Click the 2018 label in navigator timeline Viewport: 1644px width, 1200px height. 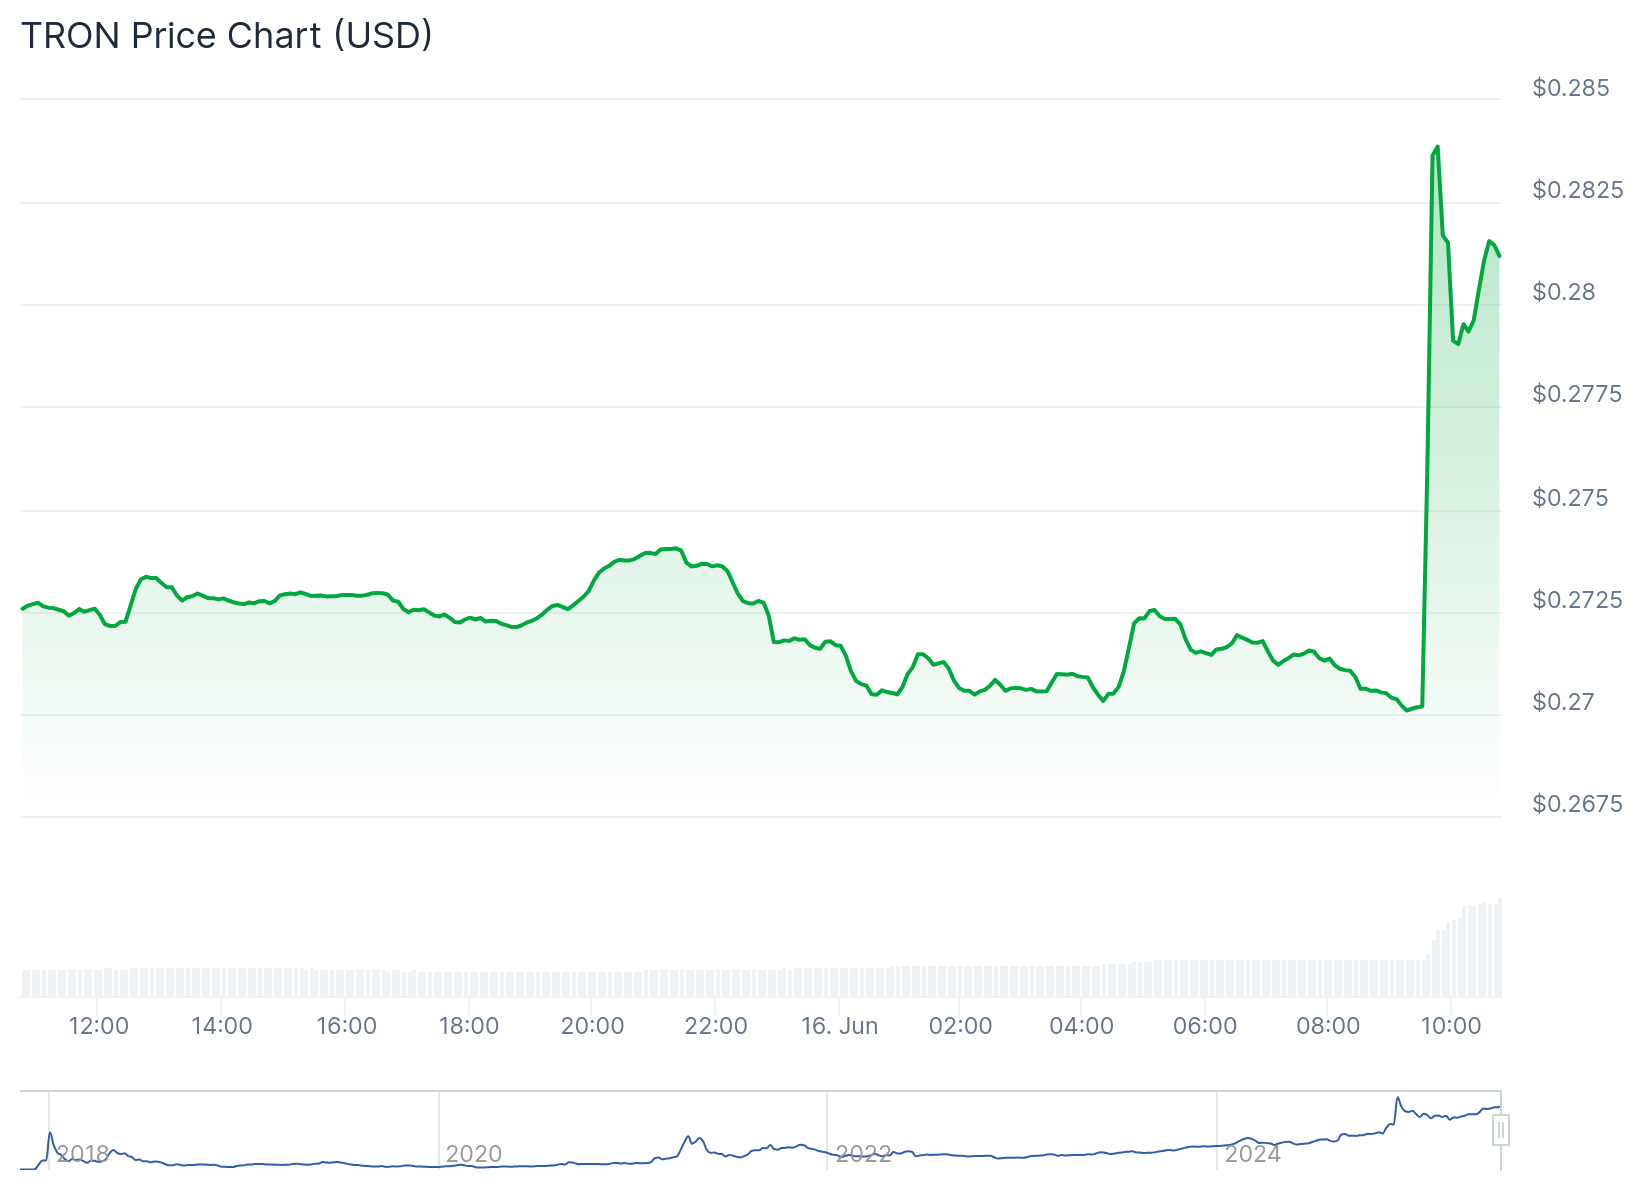tap(82, 1154)
